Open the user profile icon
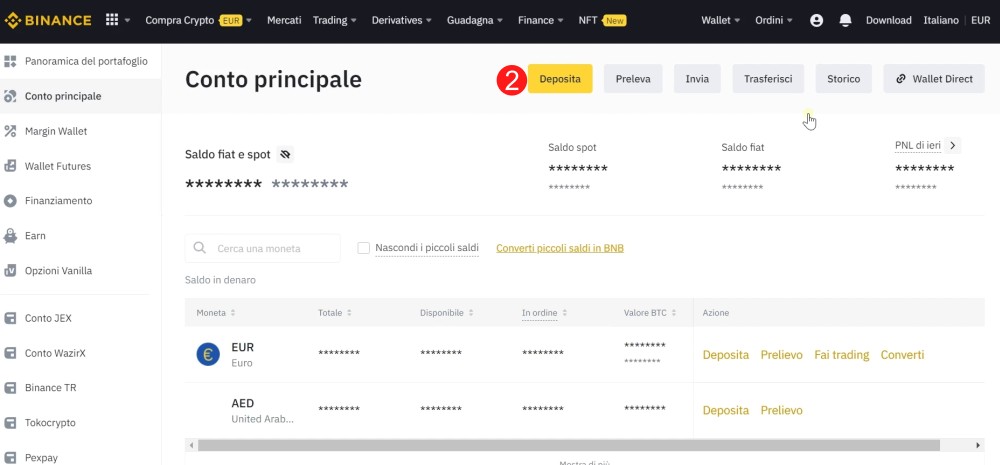 pyautogui.click(x=816, y=20)
